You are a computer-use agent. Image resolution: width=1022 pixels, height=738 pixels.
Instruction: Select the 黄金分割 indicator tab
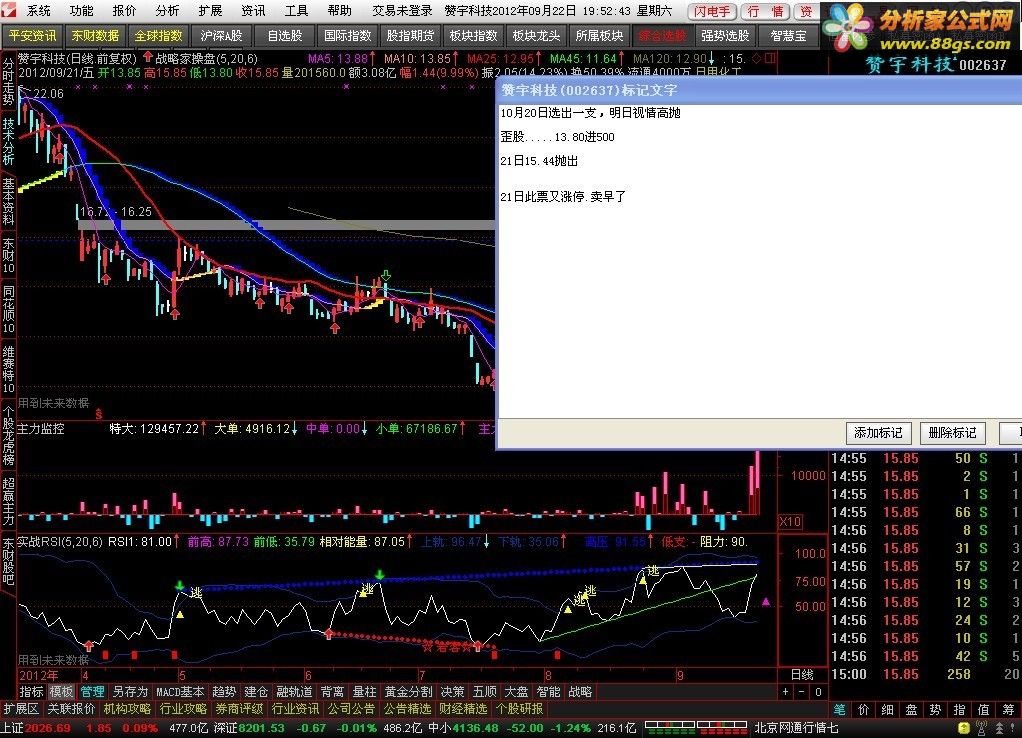pyautogui.click(x=408, y=692)
